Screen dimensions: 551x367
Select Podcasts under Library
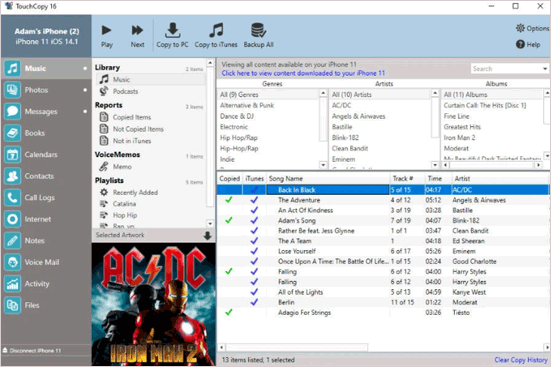150,91
